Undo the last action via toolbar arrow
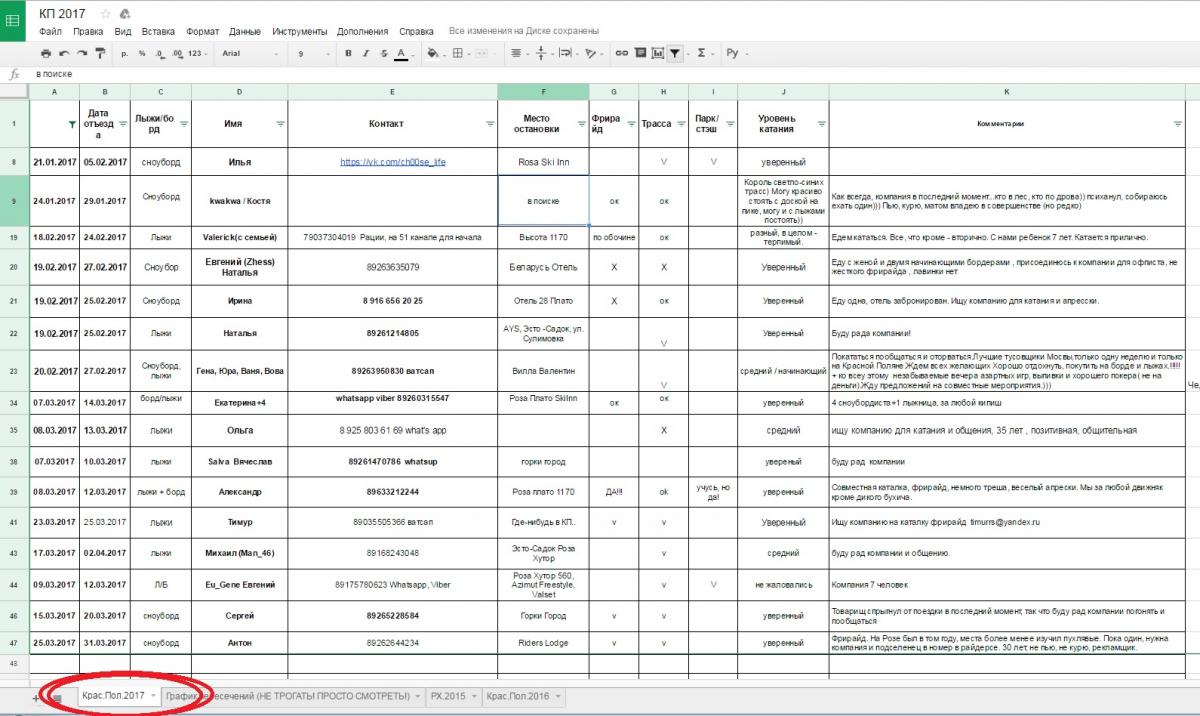The height and width of the screenshot is (716, 1200). pos(64,53)
